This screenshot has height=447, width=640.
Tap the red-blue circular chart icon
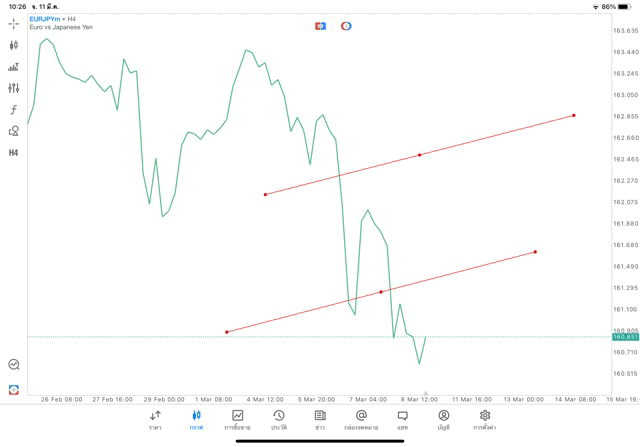click(x=346, y=26)
